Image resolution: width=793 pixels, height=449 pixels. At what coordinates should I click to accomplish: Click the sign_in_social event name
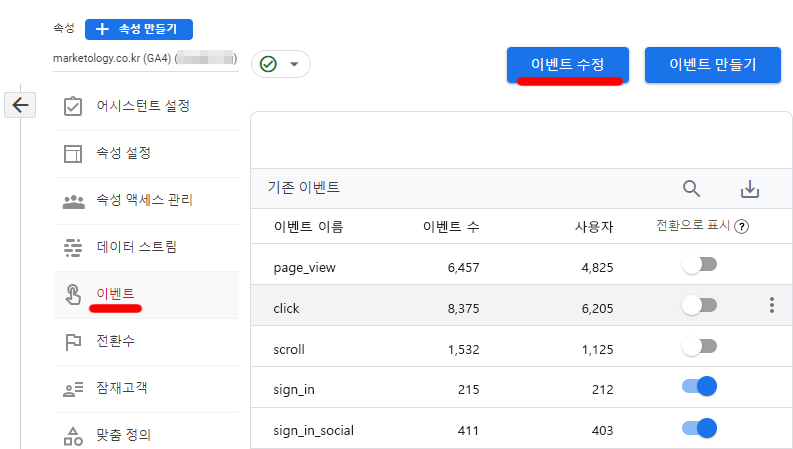point(314,431)
